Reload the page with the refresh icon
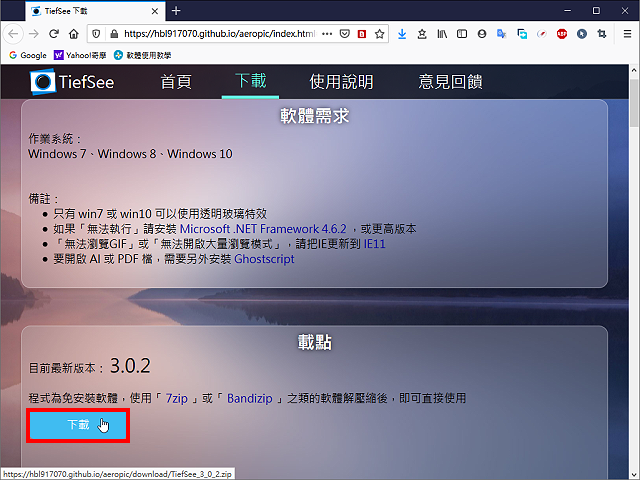 (x=54, y=34)
